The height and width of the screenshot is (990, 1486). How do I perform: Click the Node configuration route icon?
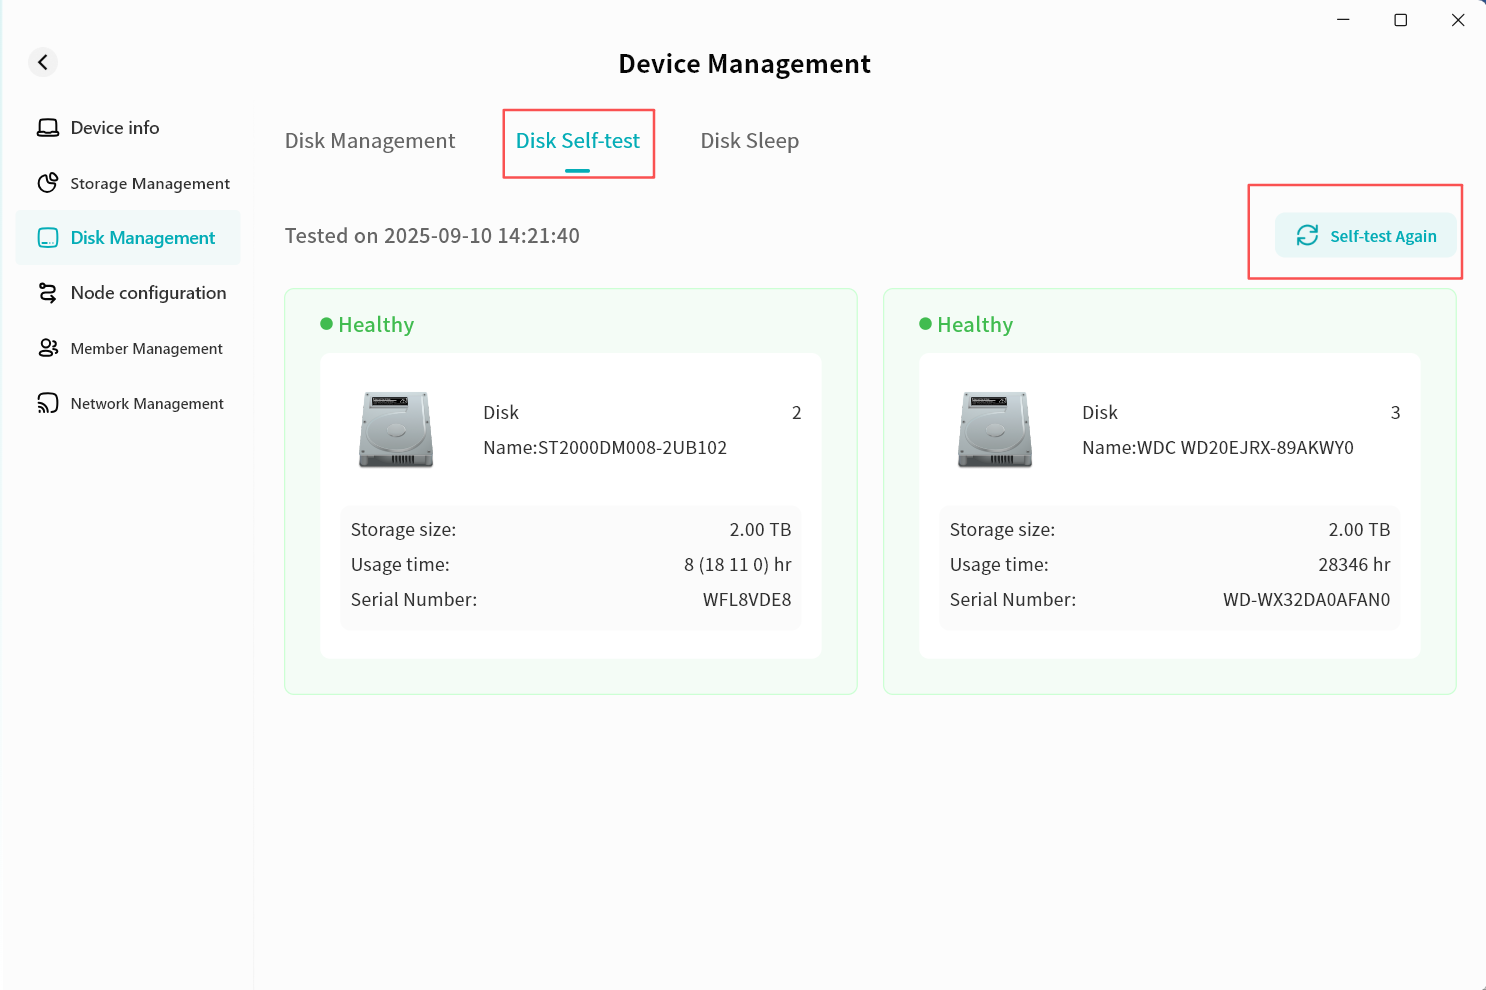[x=47, y=293]
